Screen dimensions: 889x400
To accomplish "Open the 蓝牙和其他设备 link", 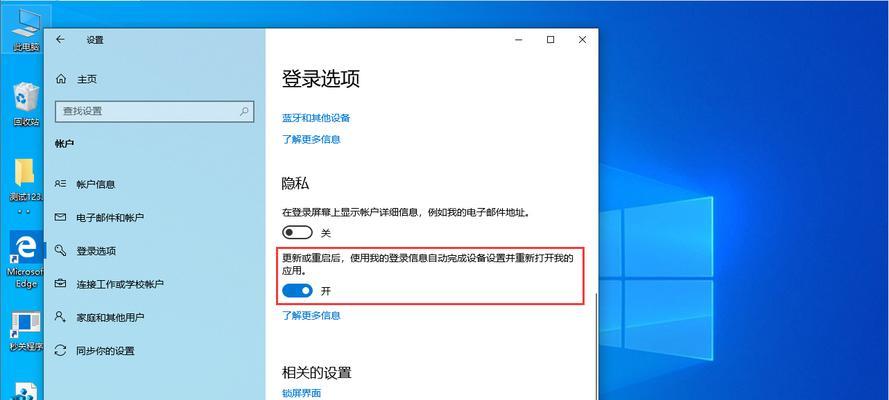I will (316, 118).
